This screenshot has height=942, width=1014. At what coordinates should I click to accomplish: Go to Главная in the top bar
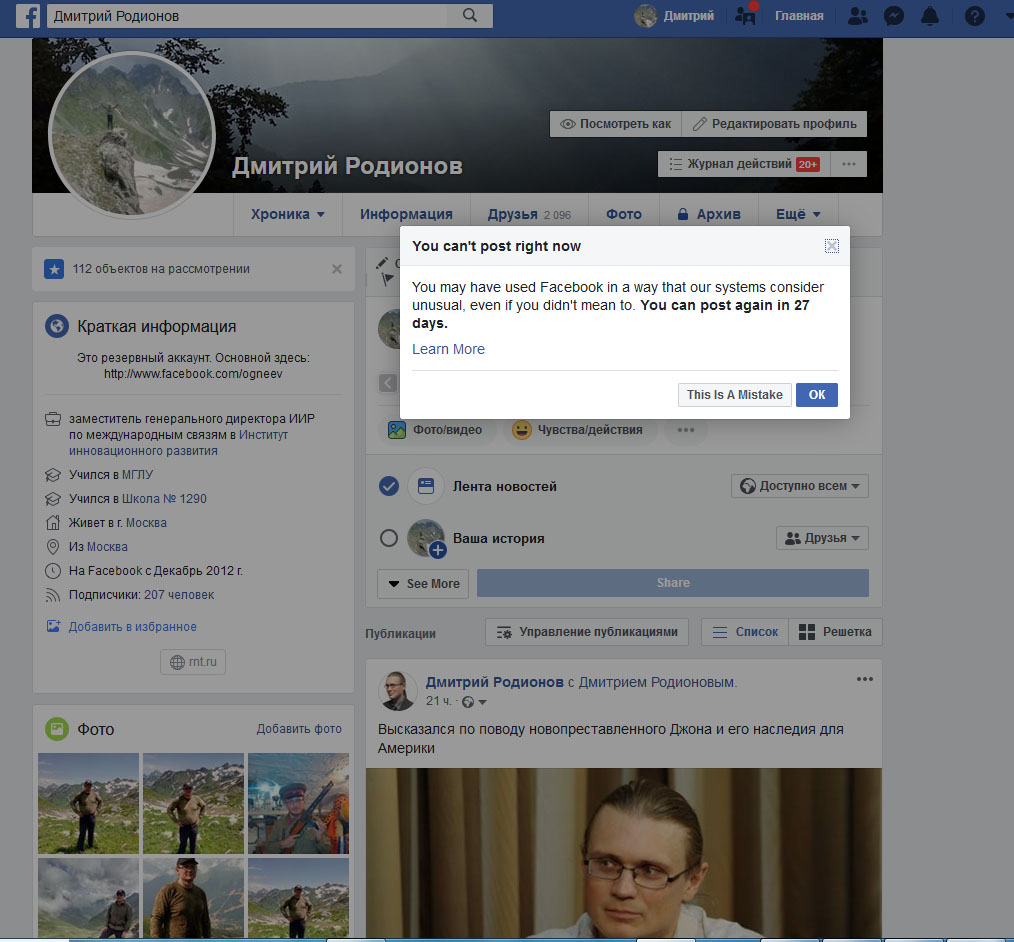(799, 16)
